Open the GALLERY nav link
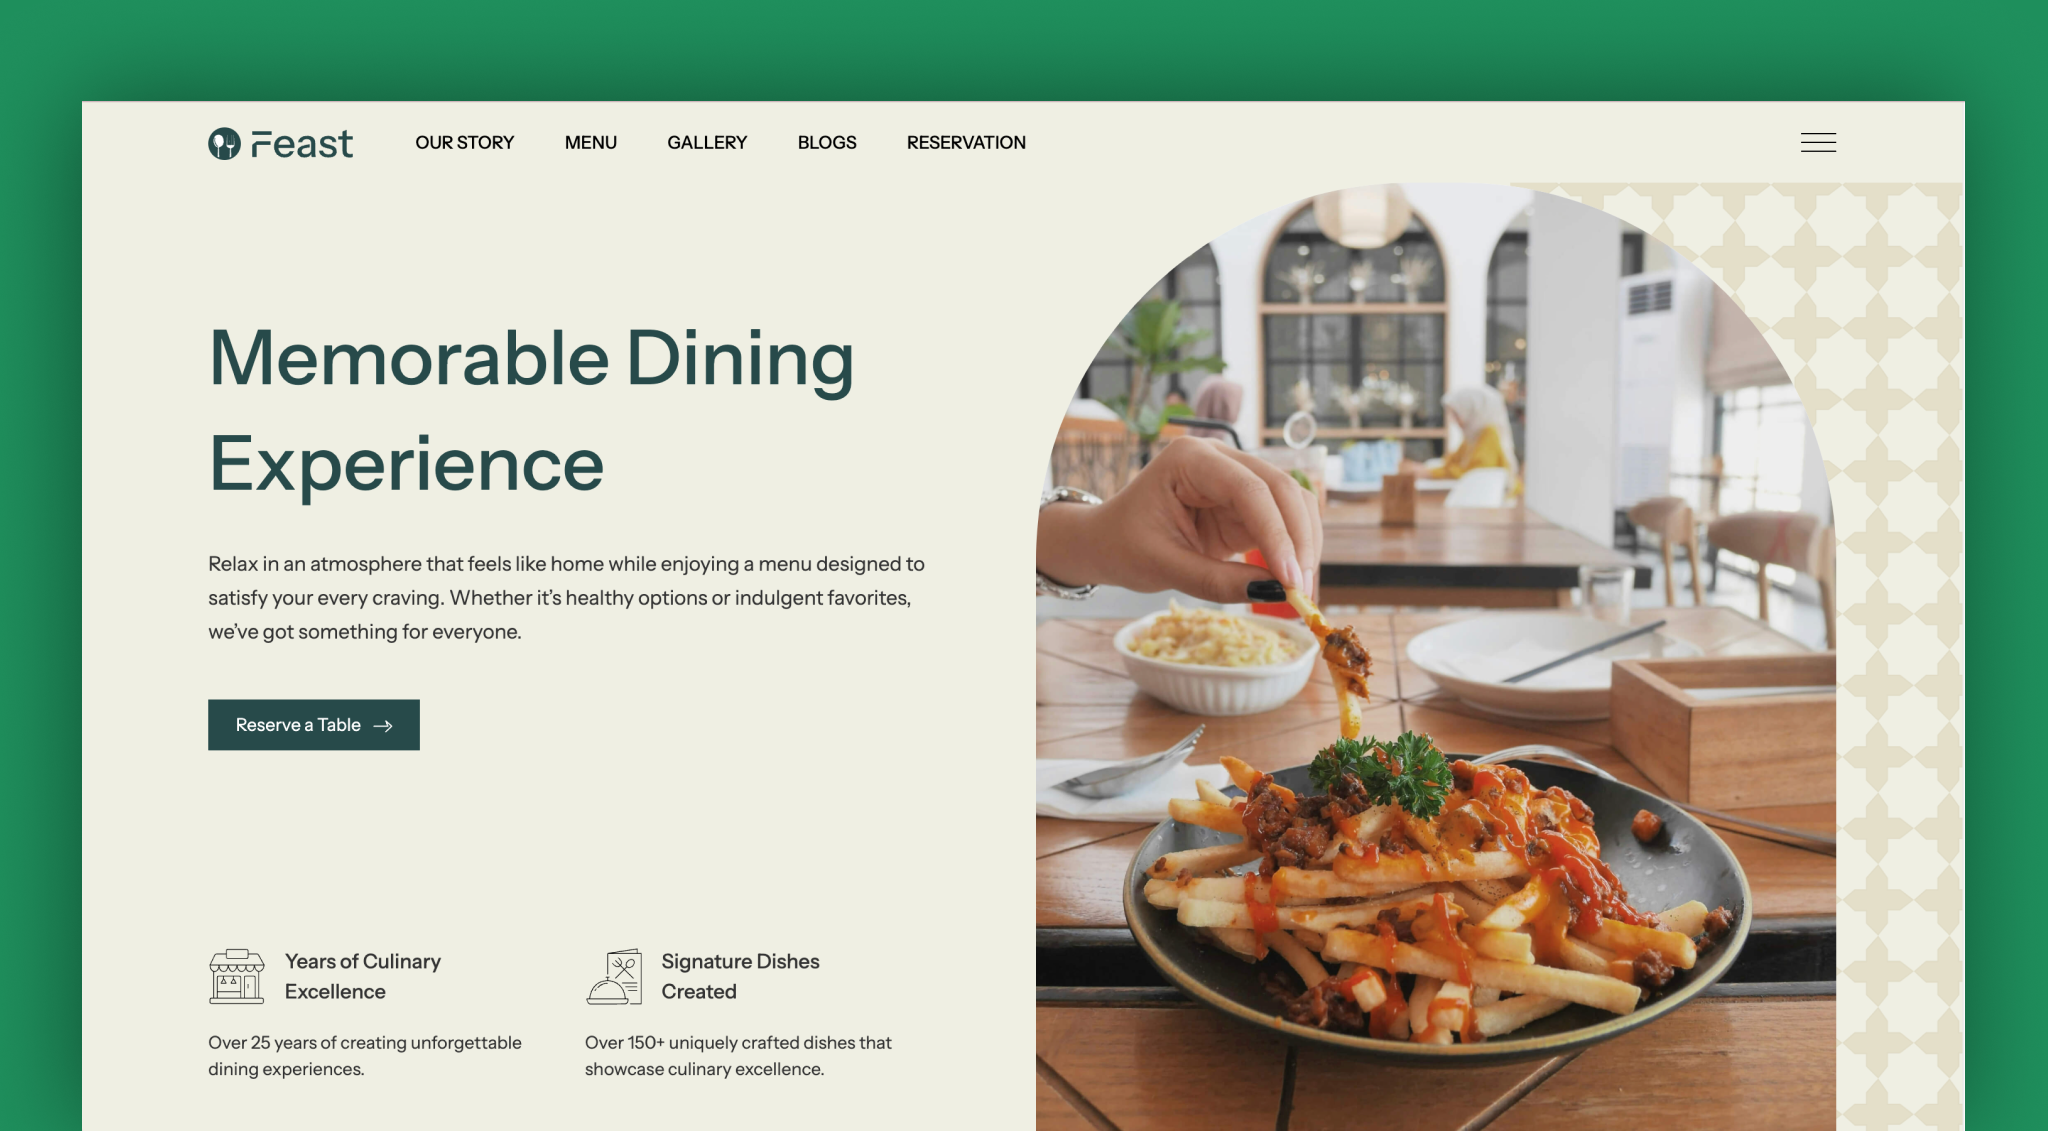The width and height of the screenshot is (2048, 1131). pyautogui.click(x=707, y=143)
